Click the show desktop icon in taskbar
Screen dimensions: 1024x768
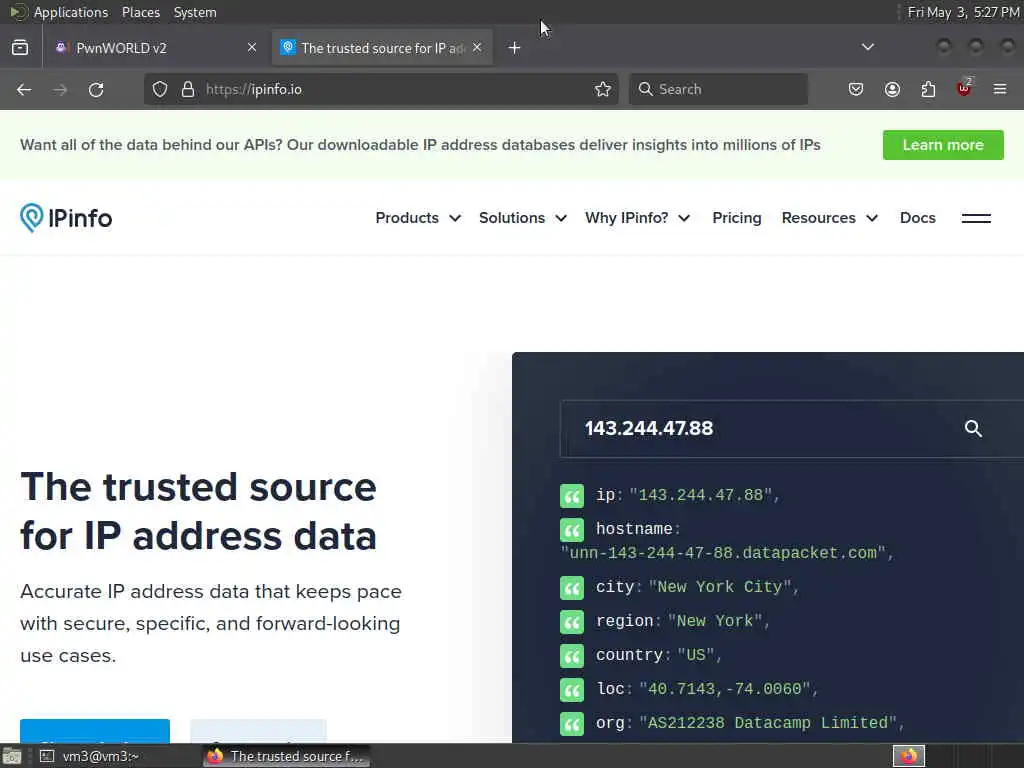click(x=12, y=756)
